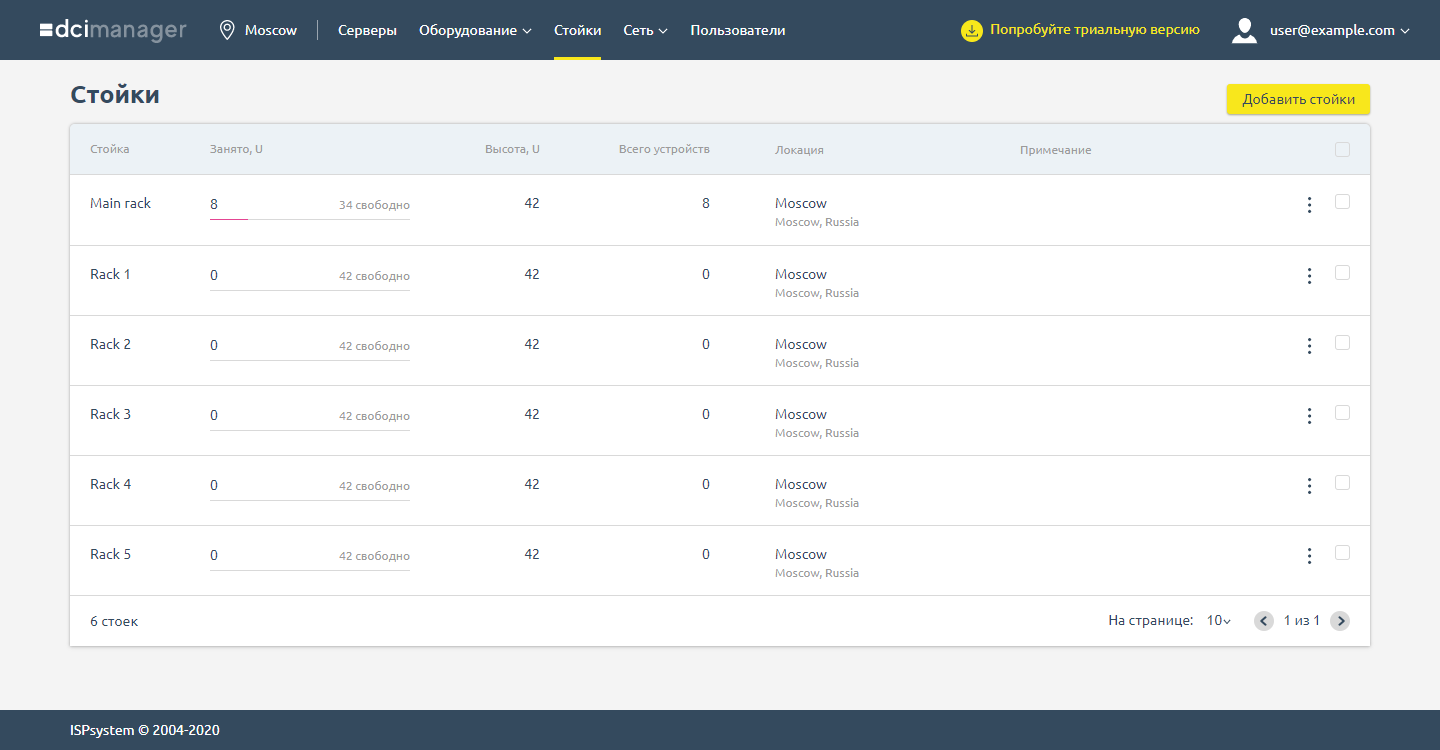Click the user avatar icon

click(1244, 30)
